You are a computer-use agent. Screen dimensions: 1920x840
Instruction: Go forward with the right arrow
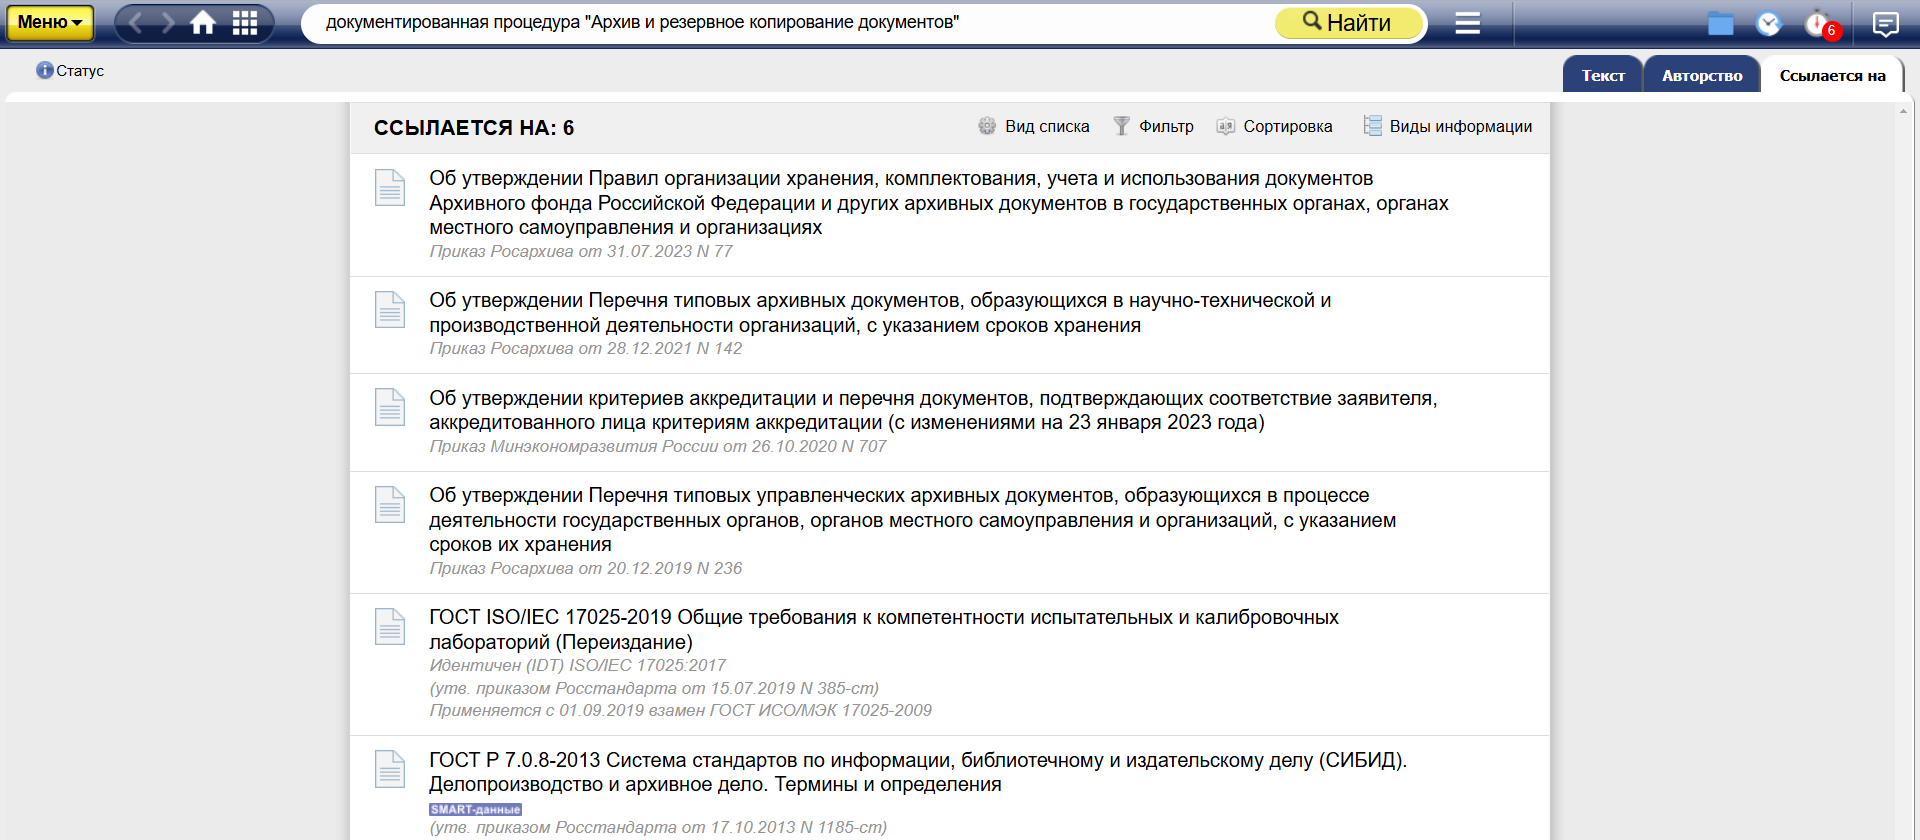point(168,23)
